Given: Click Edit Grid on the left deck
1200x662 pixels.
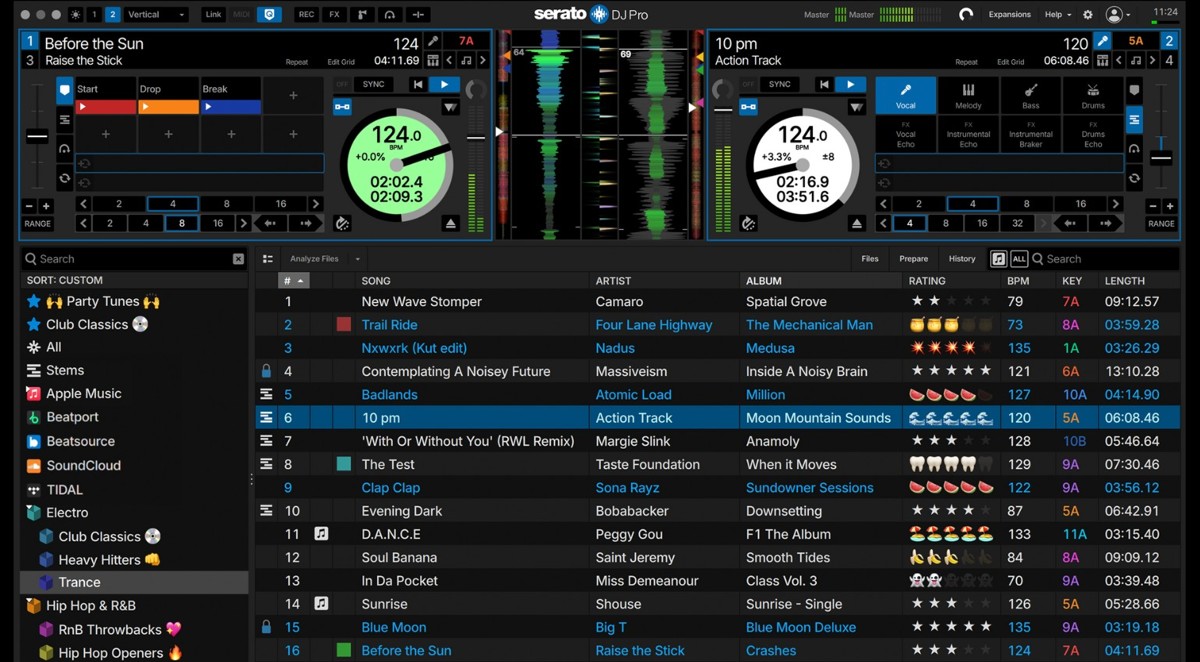Looking at the screenshot, I should click(340, 62).
